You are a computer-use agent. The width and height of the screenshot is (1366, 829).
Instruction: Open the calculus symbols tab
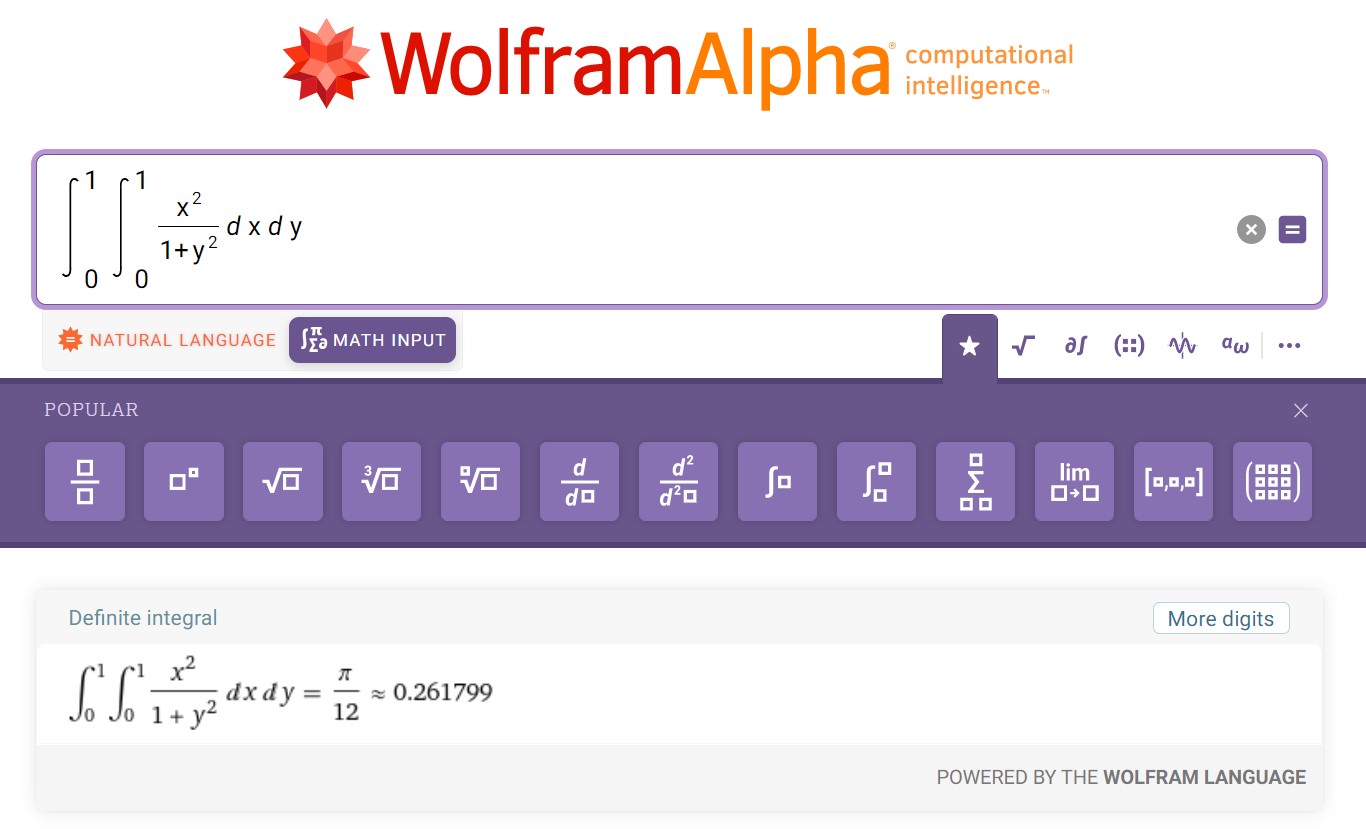point(1076,346)
